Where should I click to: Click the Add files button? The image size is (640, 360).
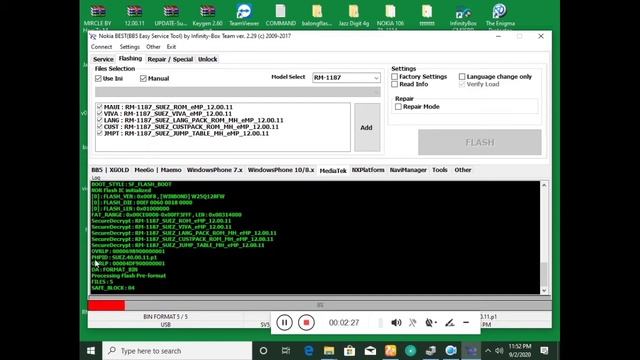click(x=367, y=127)
